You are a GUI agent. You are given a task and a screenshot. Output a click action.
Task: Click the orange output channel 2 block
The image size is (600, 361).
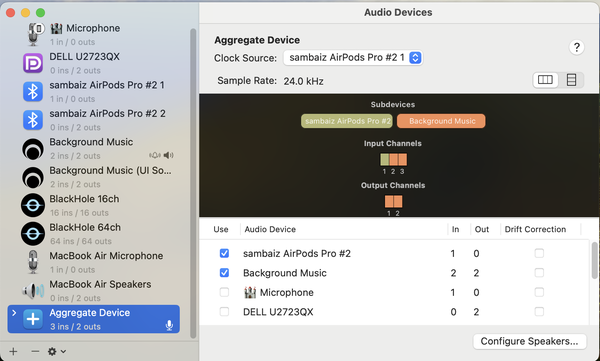(x=398, y=201)
